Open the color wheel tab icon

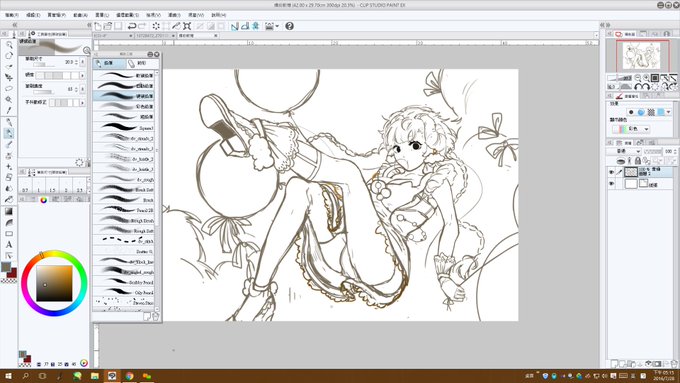43,200
